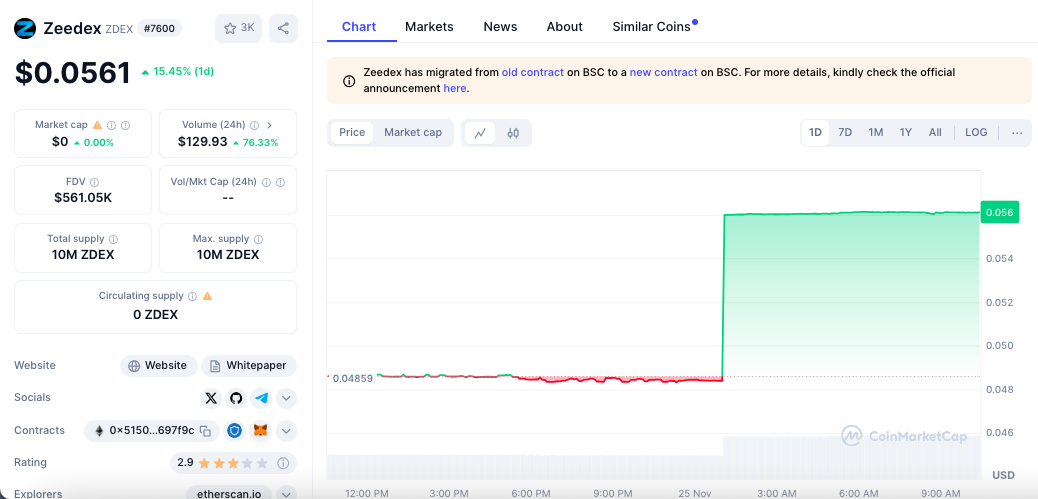
Task: Set chart range to 1M
Action: click(876, 132)
